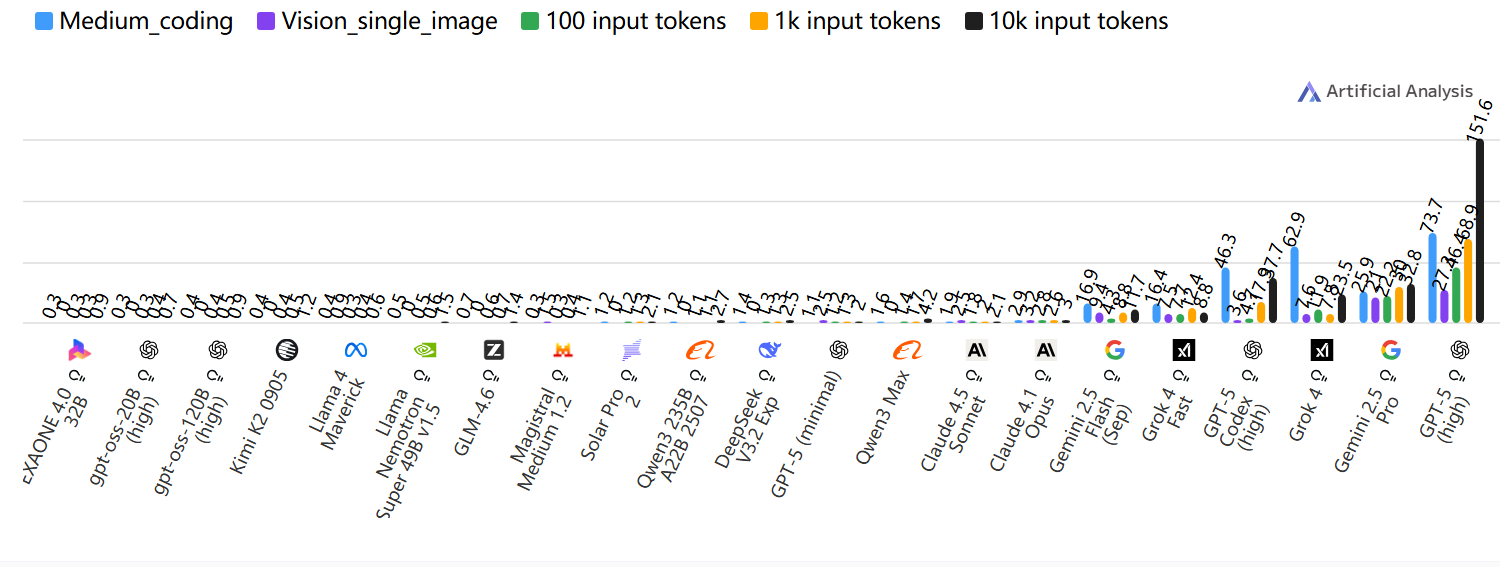Click the tall black 151.6 bar for GPT-5 (high)

coord(1480,231)
